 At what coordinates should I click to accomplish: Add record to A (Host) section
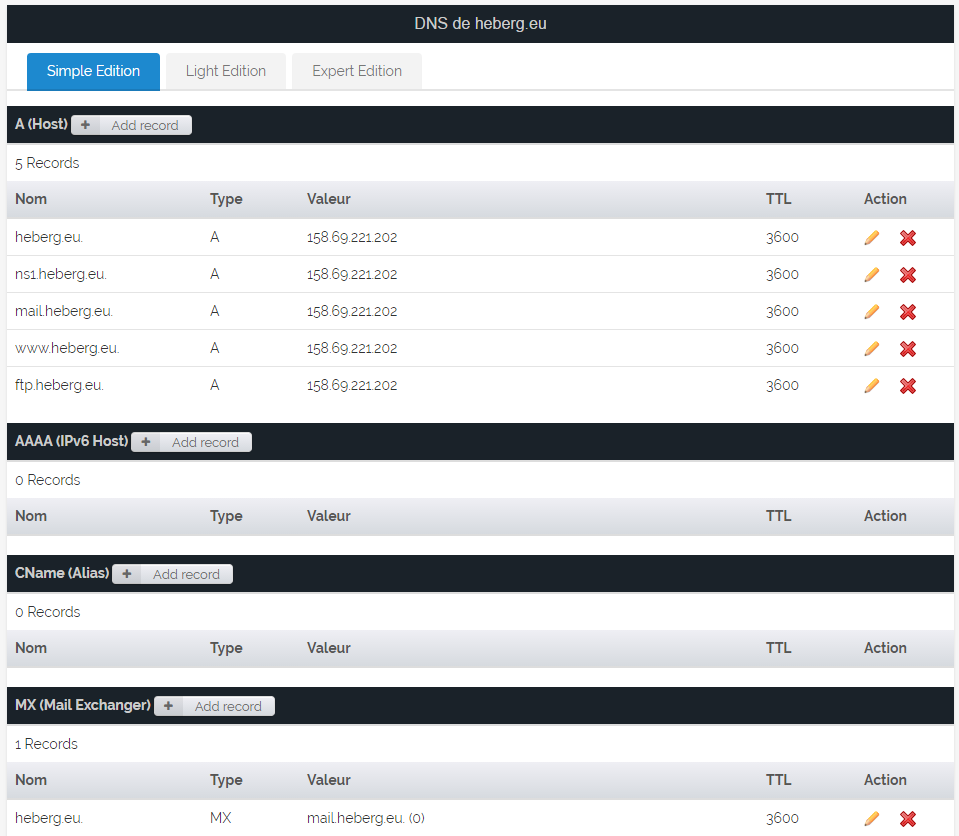[132, 125]
